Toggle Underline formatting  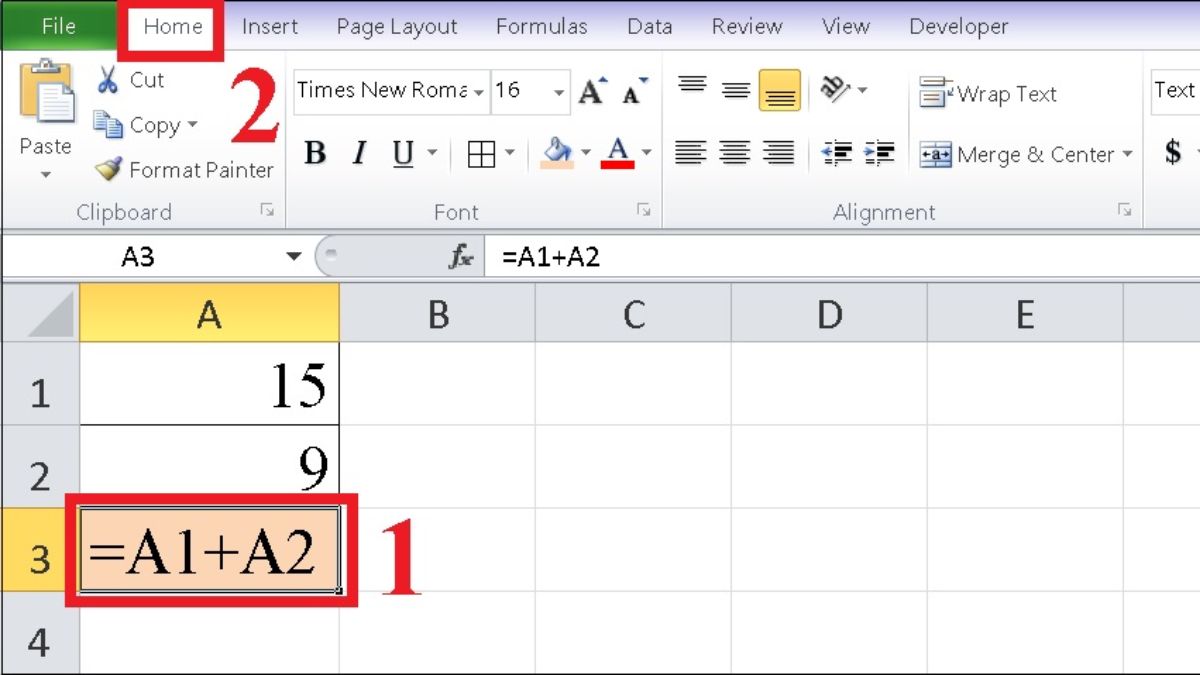(x=403, y=154)
